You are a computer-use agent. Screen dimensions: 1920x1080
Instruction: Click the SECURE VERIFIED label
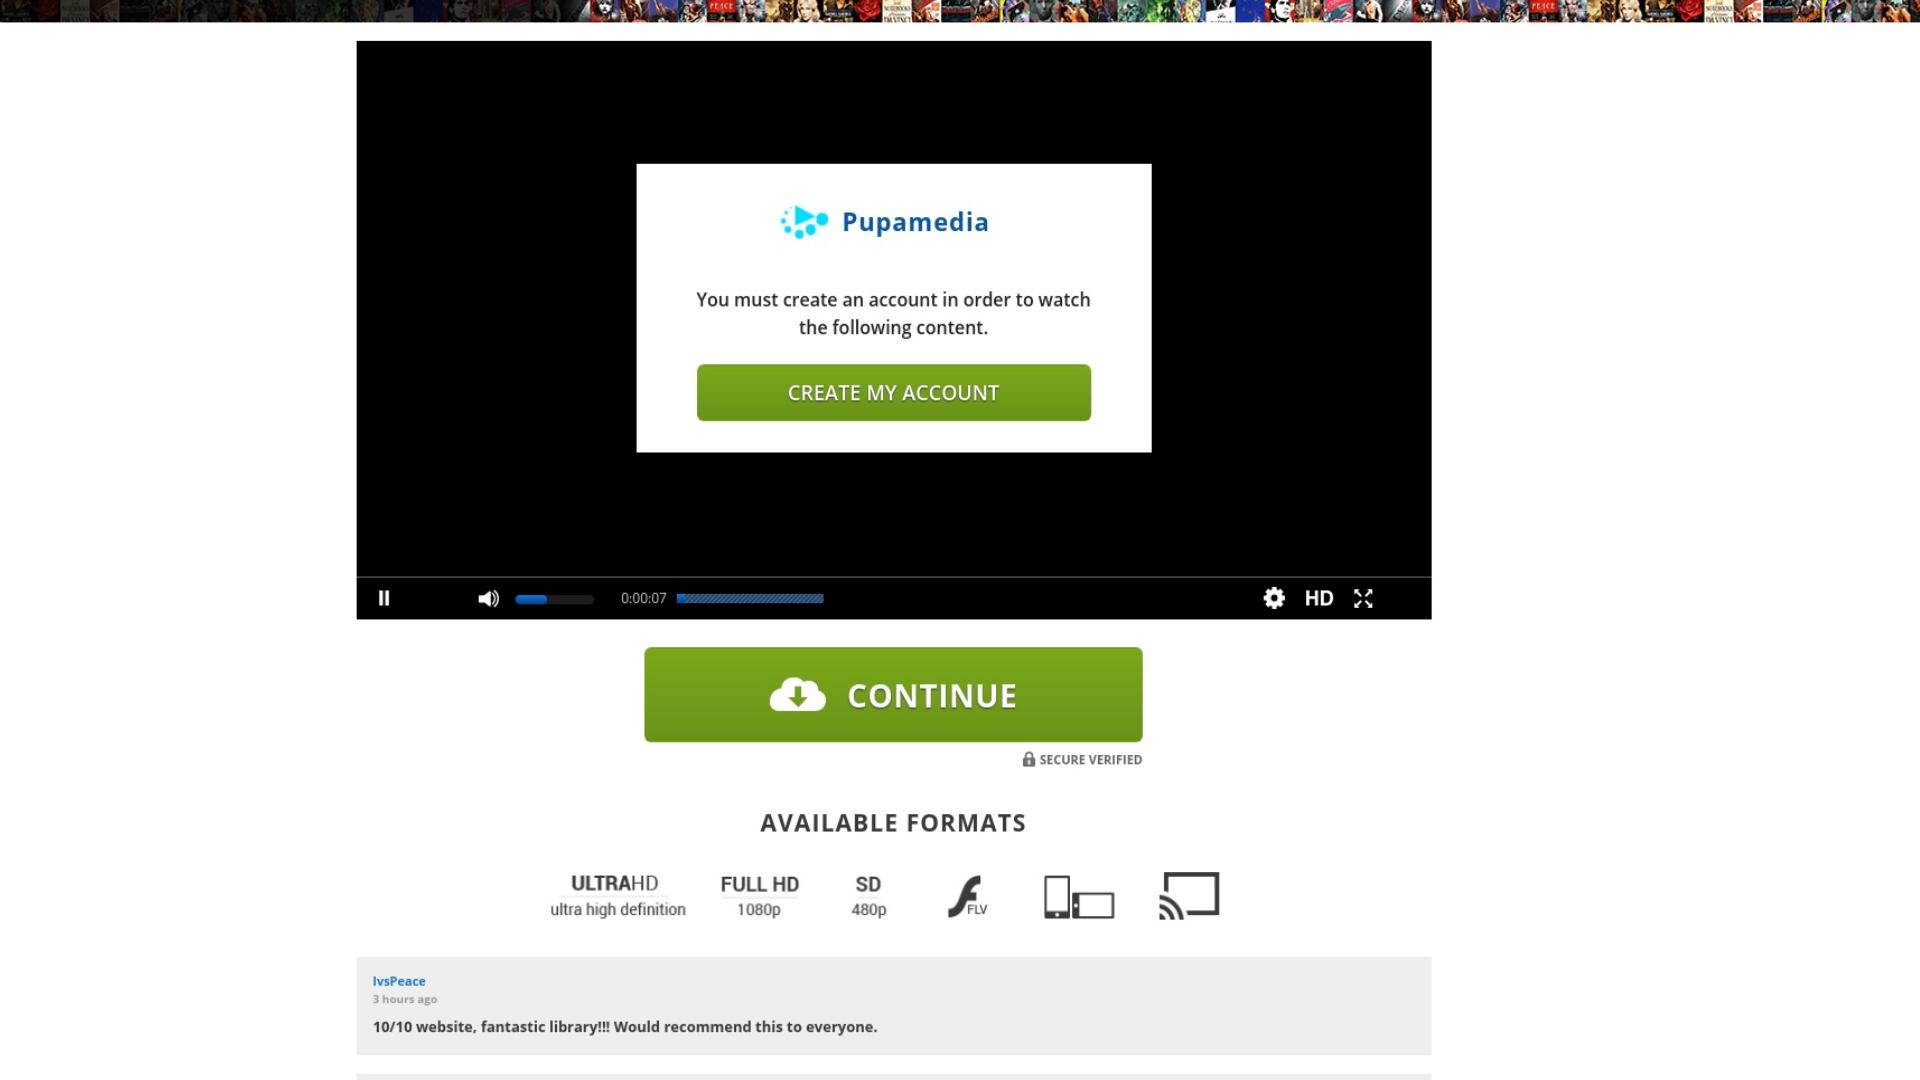(x=1090, y=760)
